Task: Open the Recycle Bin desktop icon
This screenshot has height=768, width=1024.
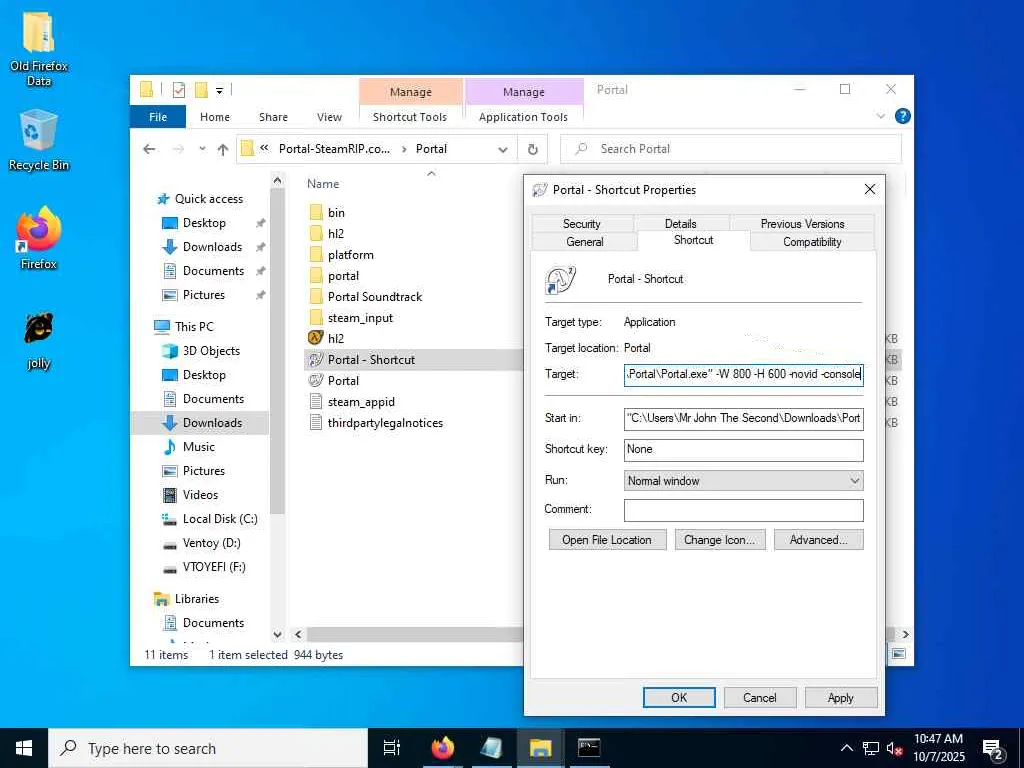Action: tap(39, 140)
